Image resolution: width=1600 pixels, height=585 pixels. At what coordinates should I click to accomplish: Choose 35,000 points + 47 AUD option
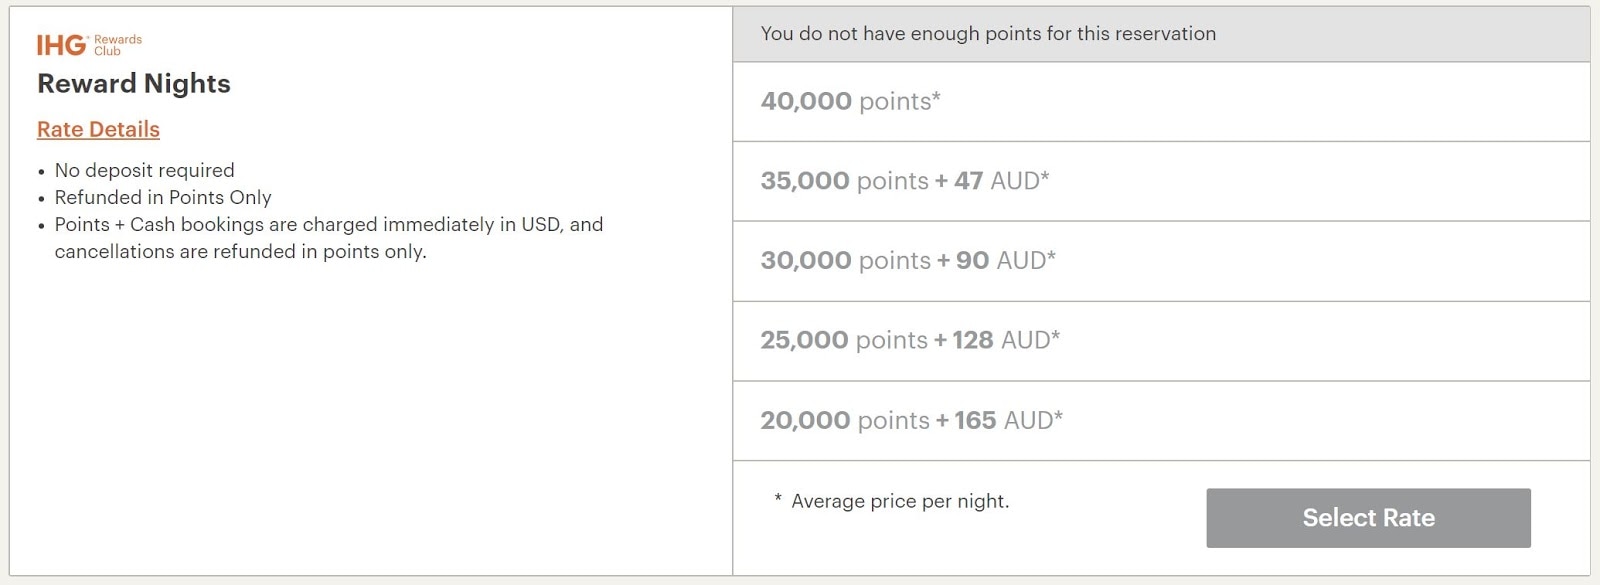coord(1161,181)
